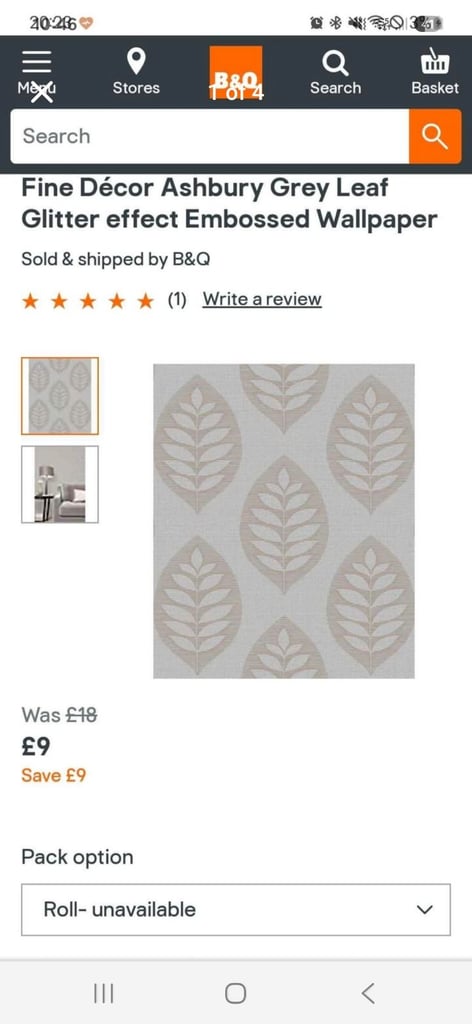Tap the Stores location pin icon
472x1024 pixels.
[x=136, y=63]
